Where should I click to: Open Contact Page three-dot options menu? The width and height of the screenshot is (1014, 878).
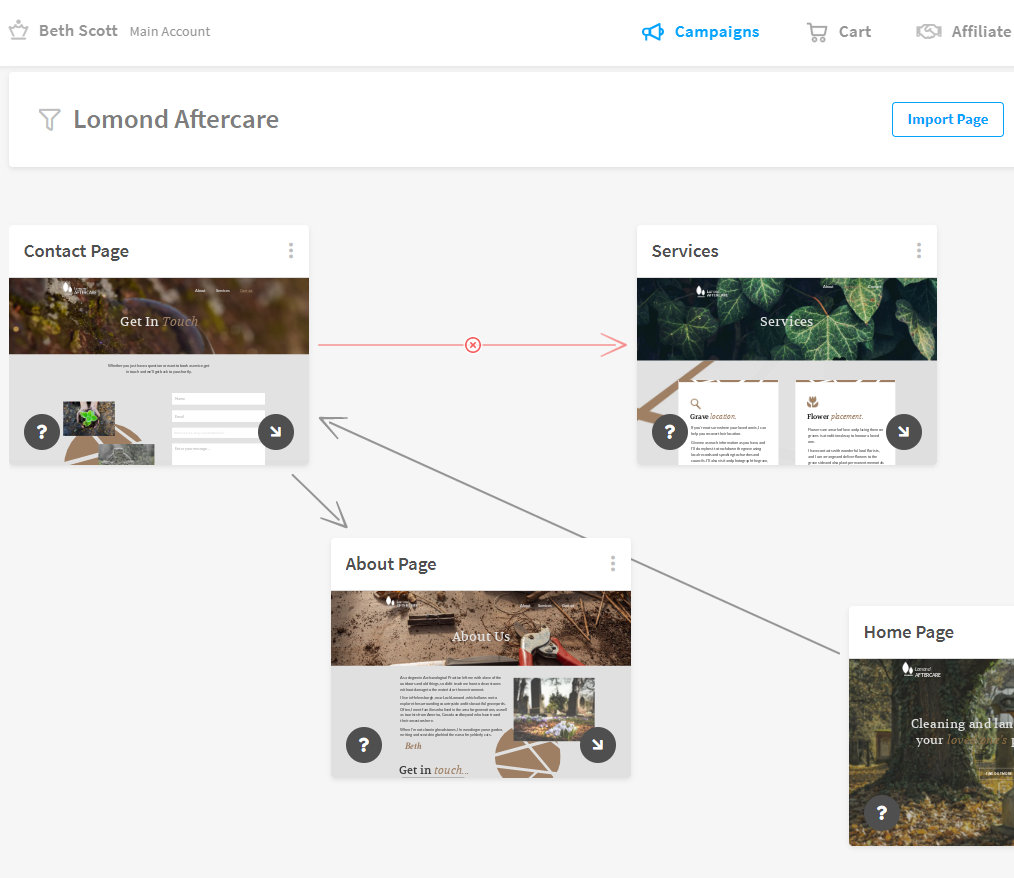click(x=291, y=251)
